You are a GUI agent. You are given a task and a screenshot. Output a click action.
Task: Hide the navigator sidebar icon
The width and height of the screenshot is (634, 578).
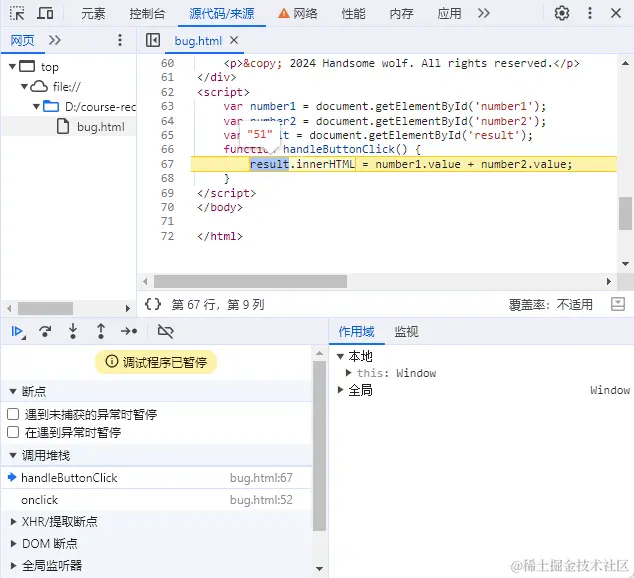pyautogui.click(x=153, y=40)
